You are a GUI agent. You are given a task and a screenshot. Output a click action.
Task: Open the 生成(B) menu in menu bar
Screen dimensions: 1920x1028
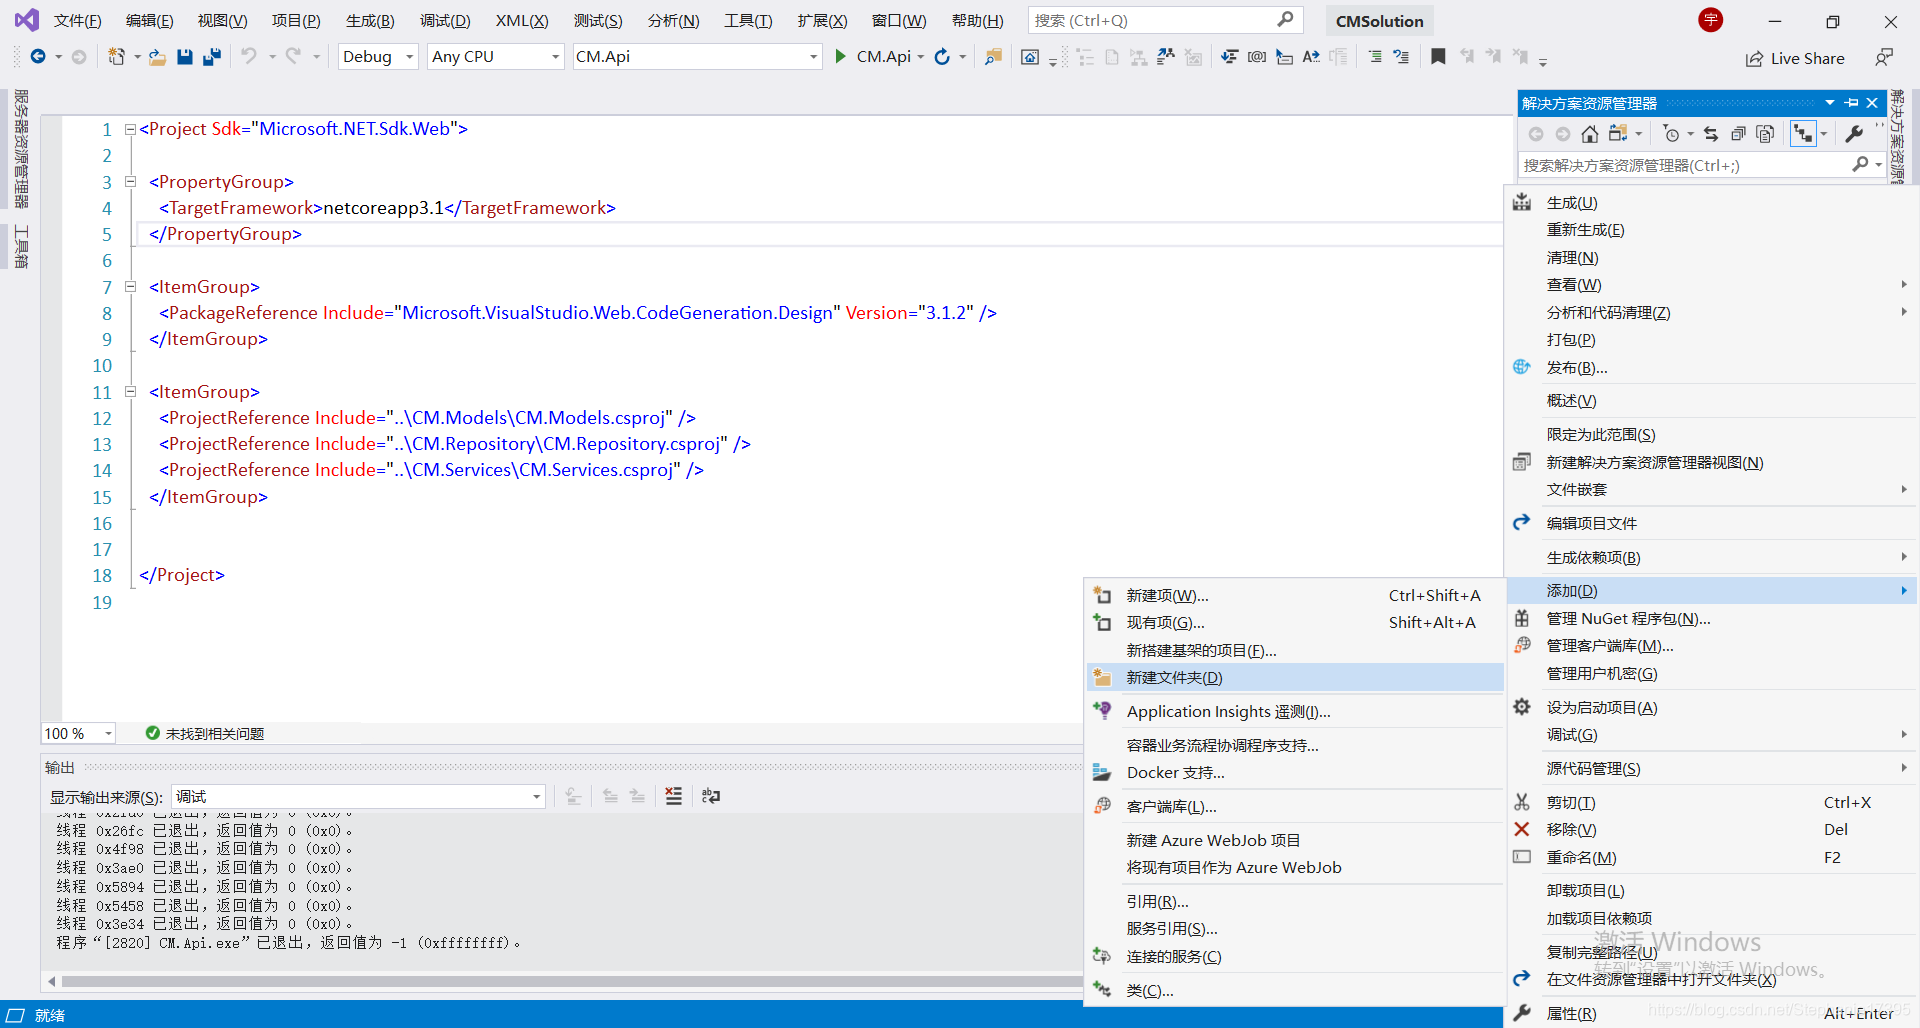pyautogui.click(x=370, y=21)
